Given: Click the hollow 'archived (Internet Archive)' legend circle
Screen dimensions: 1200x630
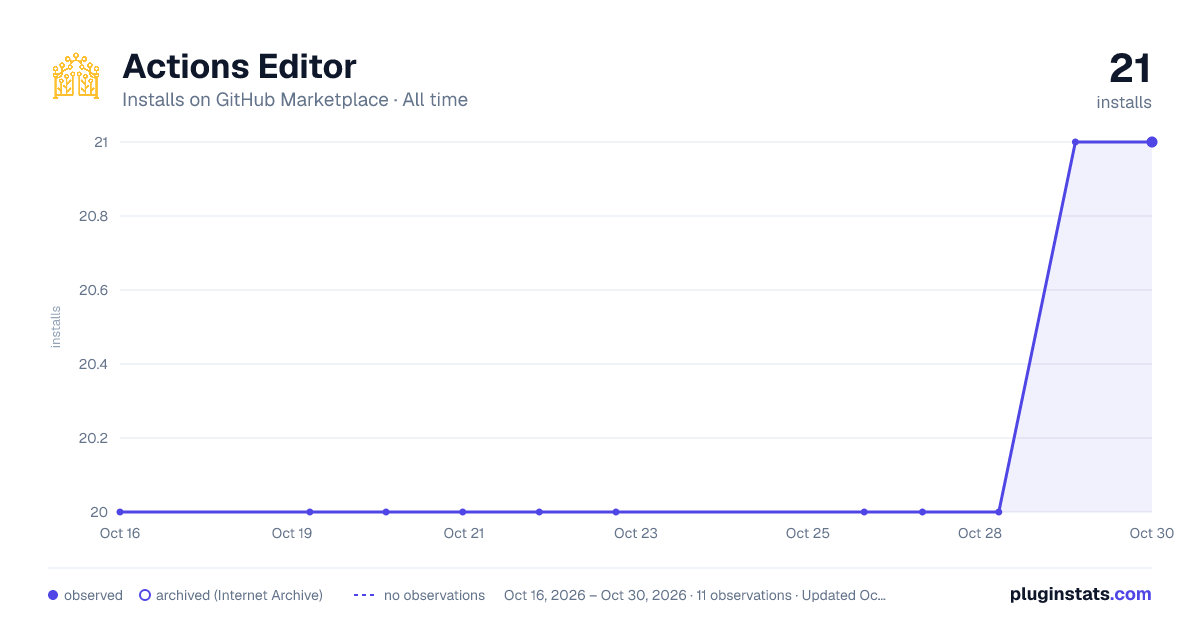Looking at the screenshot, I should point(145,595).
